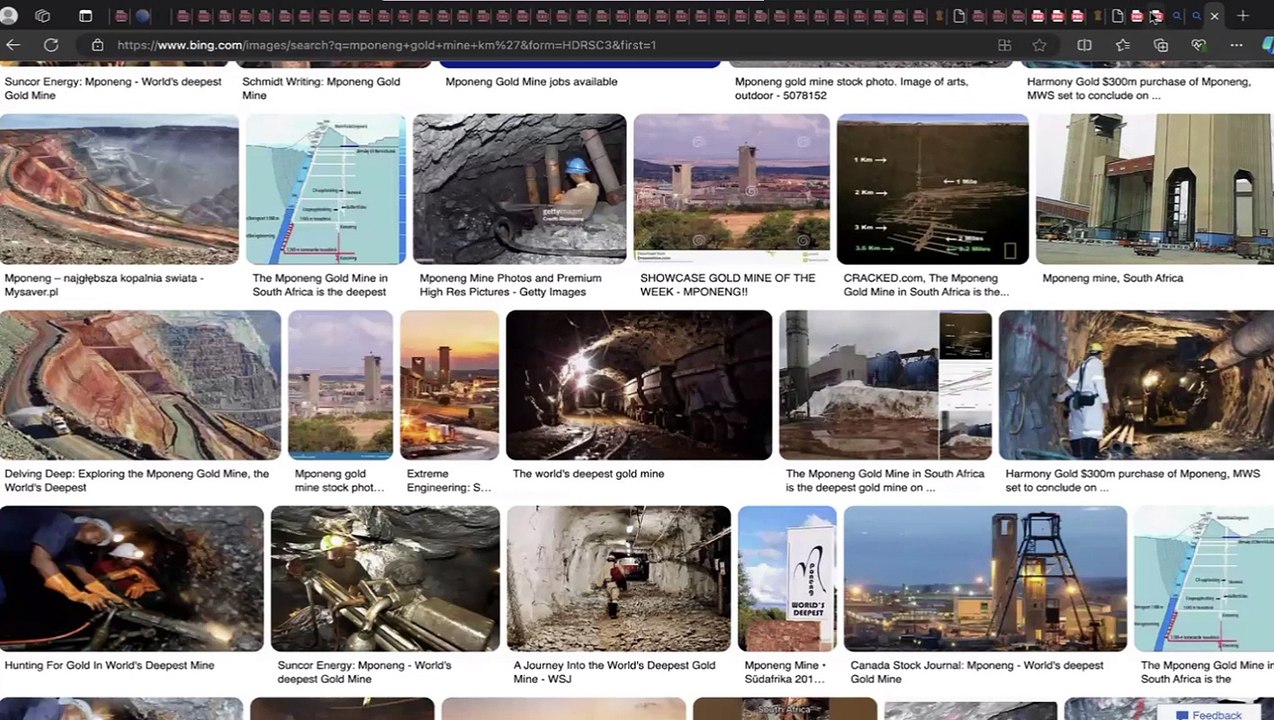Refresh the Bing images page
Screen dimensions: 1274x720
coord(51,45)
